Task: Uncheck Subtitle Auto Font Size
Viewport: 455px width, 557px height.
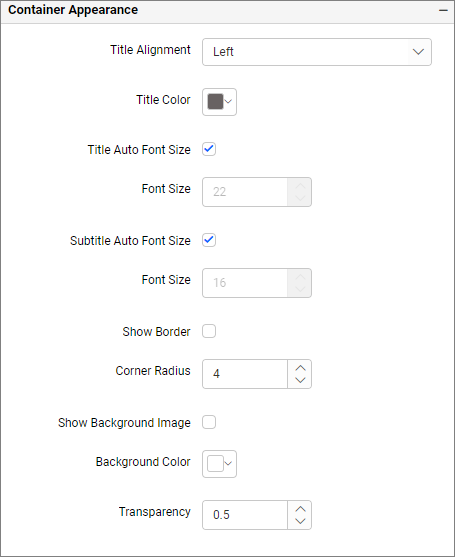Action: click(x=209, y=240)
